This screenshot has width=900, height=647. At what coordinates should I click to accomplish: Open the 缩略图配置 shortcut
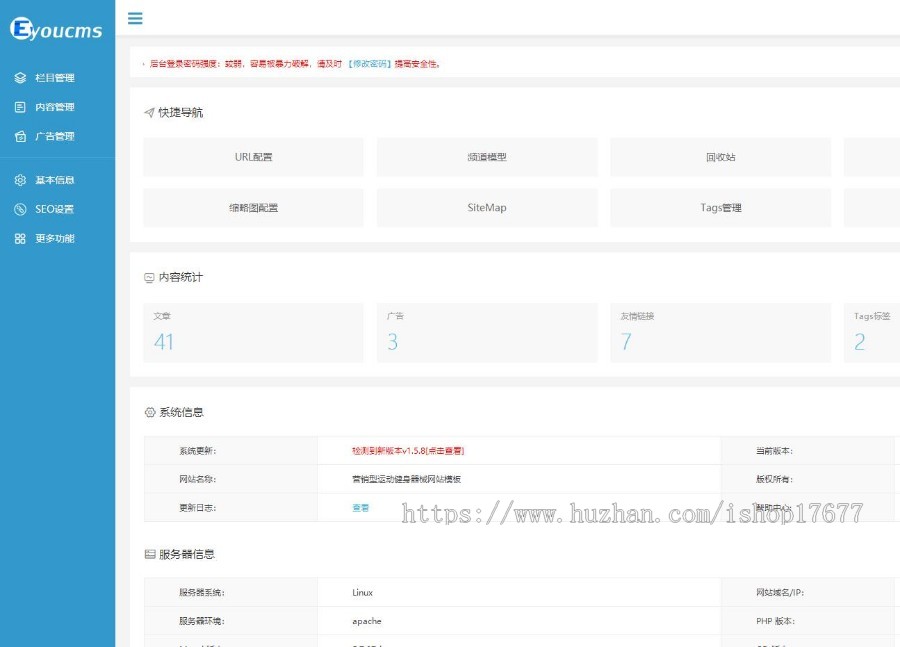point(253,208)
